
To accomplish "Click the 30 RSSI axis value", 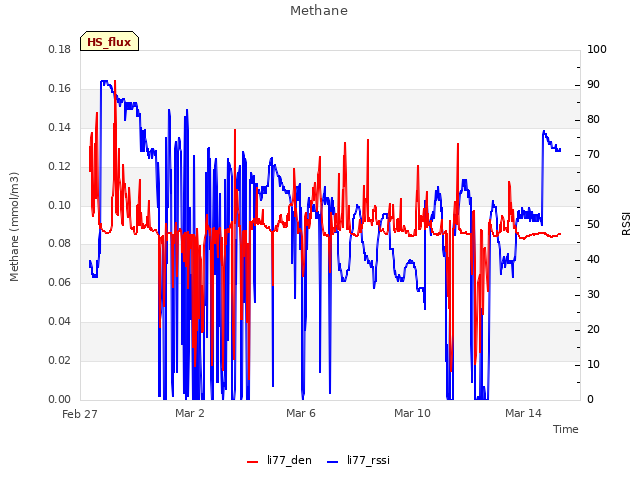I will [x=593, y=294].
